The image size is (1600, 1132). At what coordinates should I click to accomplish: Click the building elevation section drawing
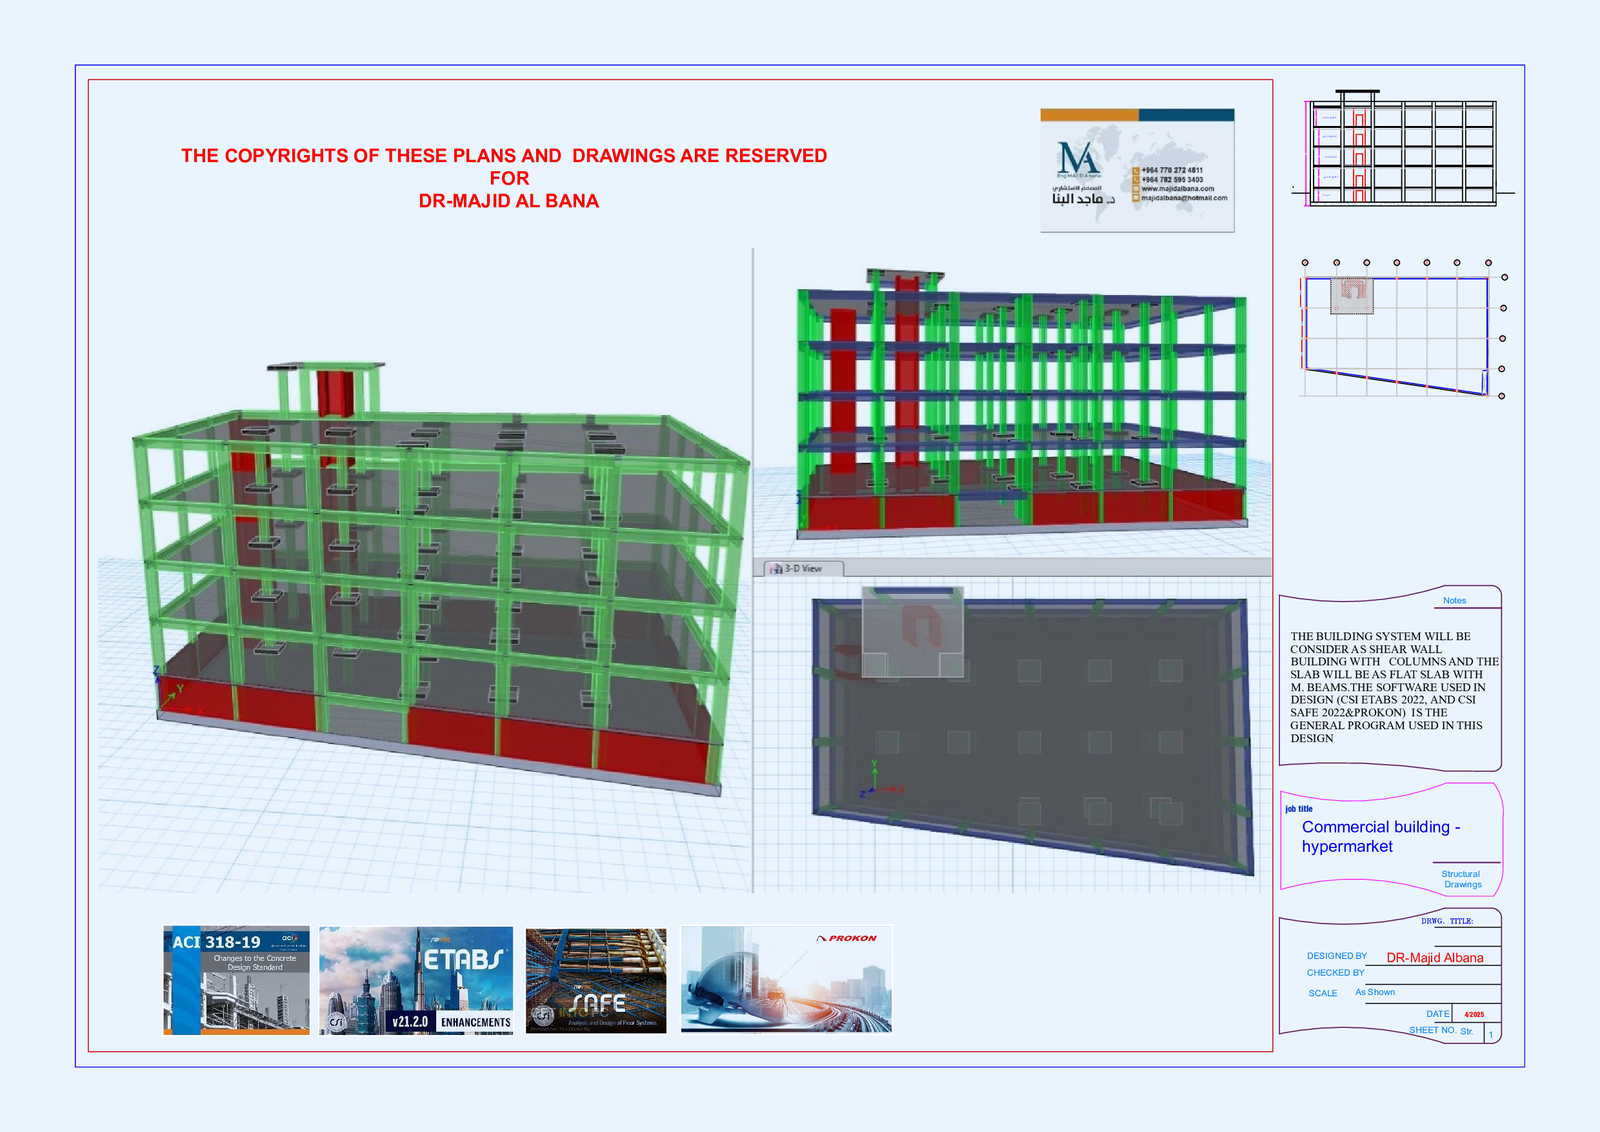[1402, 150]
